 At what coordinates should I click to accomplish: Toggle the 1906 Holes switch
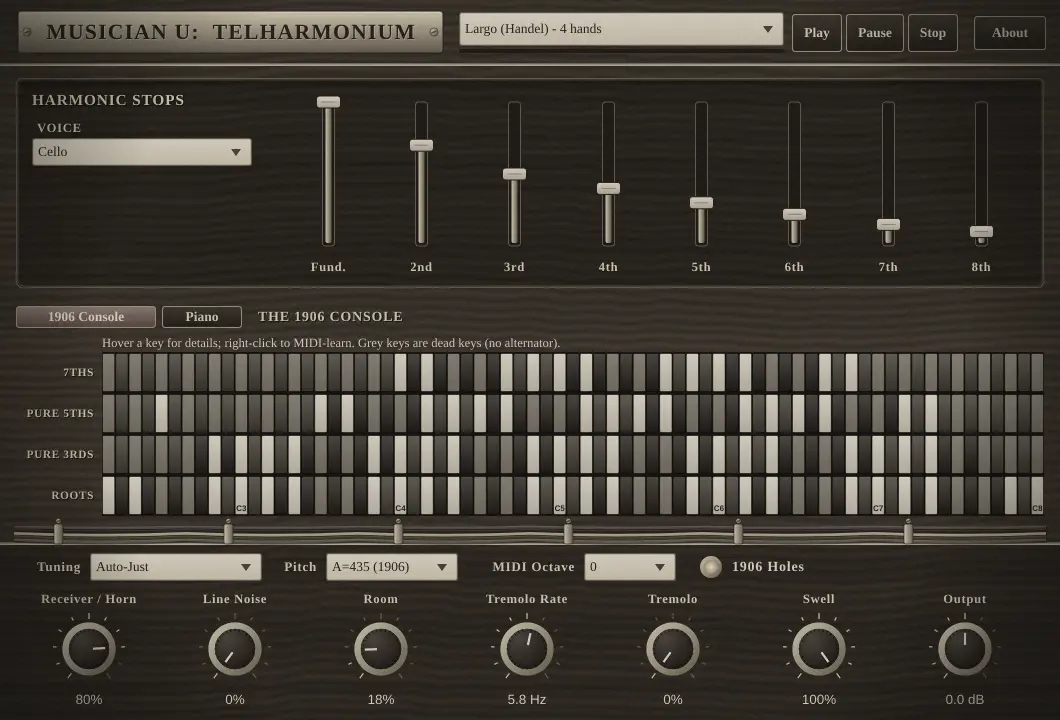[710, 567]
